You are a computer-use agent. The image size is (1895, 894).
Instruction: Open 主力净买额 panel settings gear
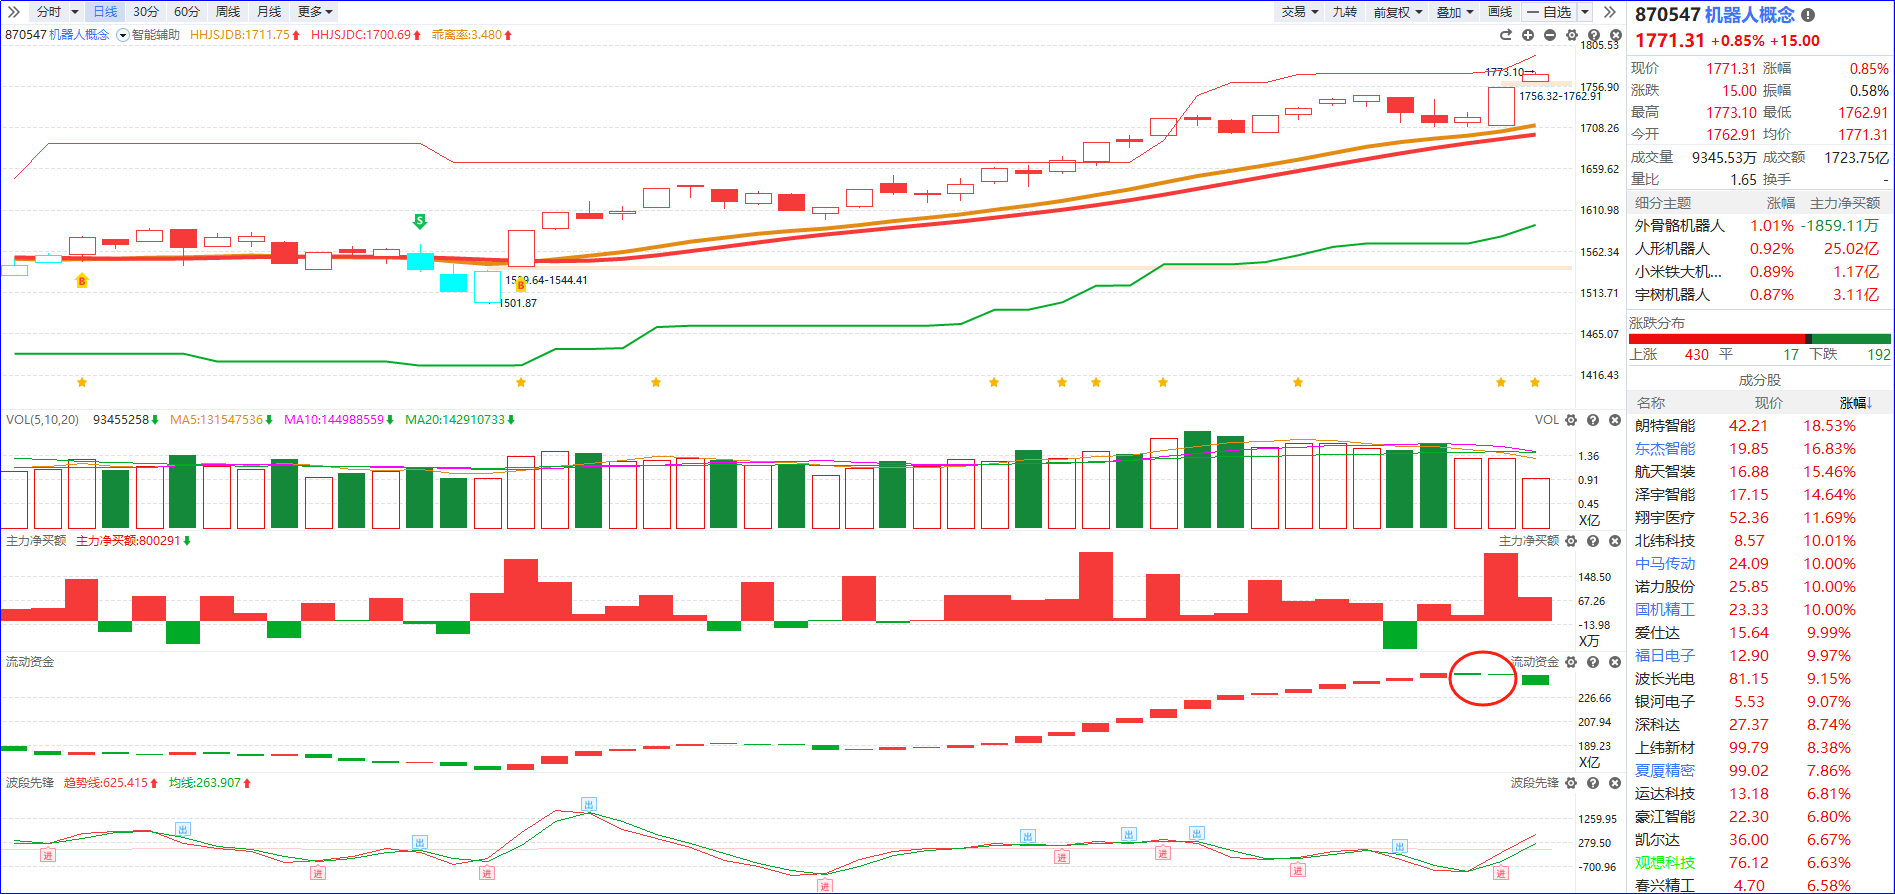[x=1571, y=541]
